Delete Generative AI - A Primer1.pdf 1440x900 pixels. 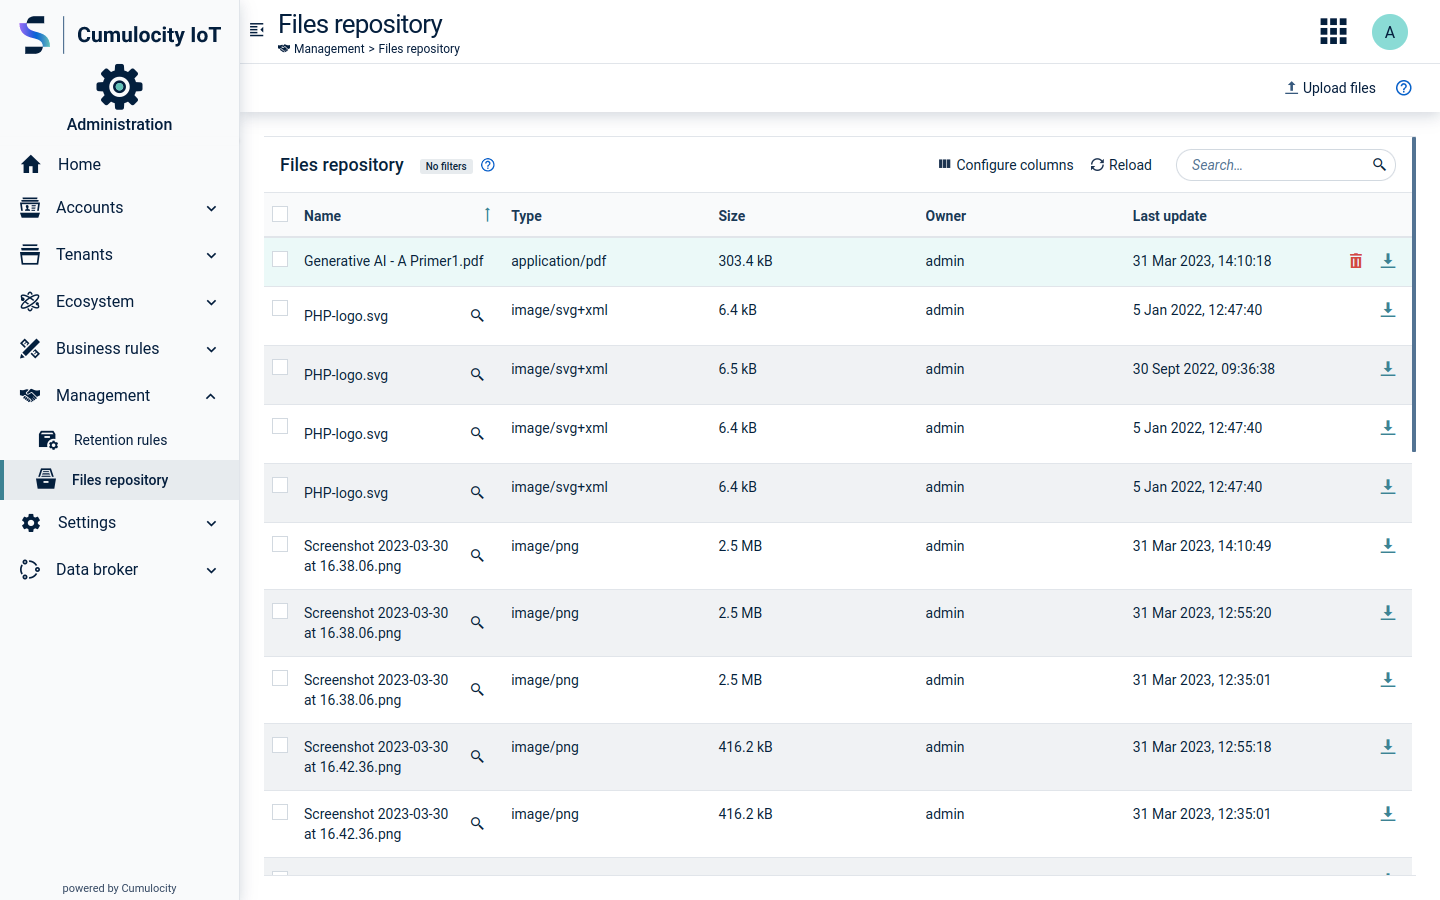click(x=1356, y=261)
